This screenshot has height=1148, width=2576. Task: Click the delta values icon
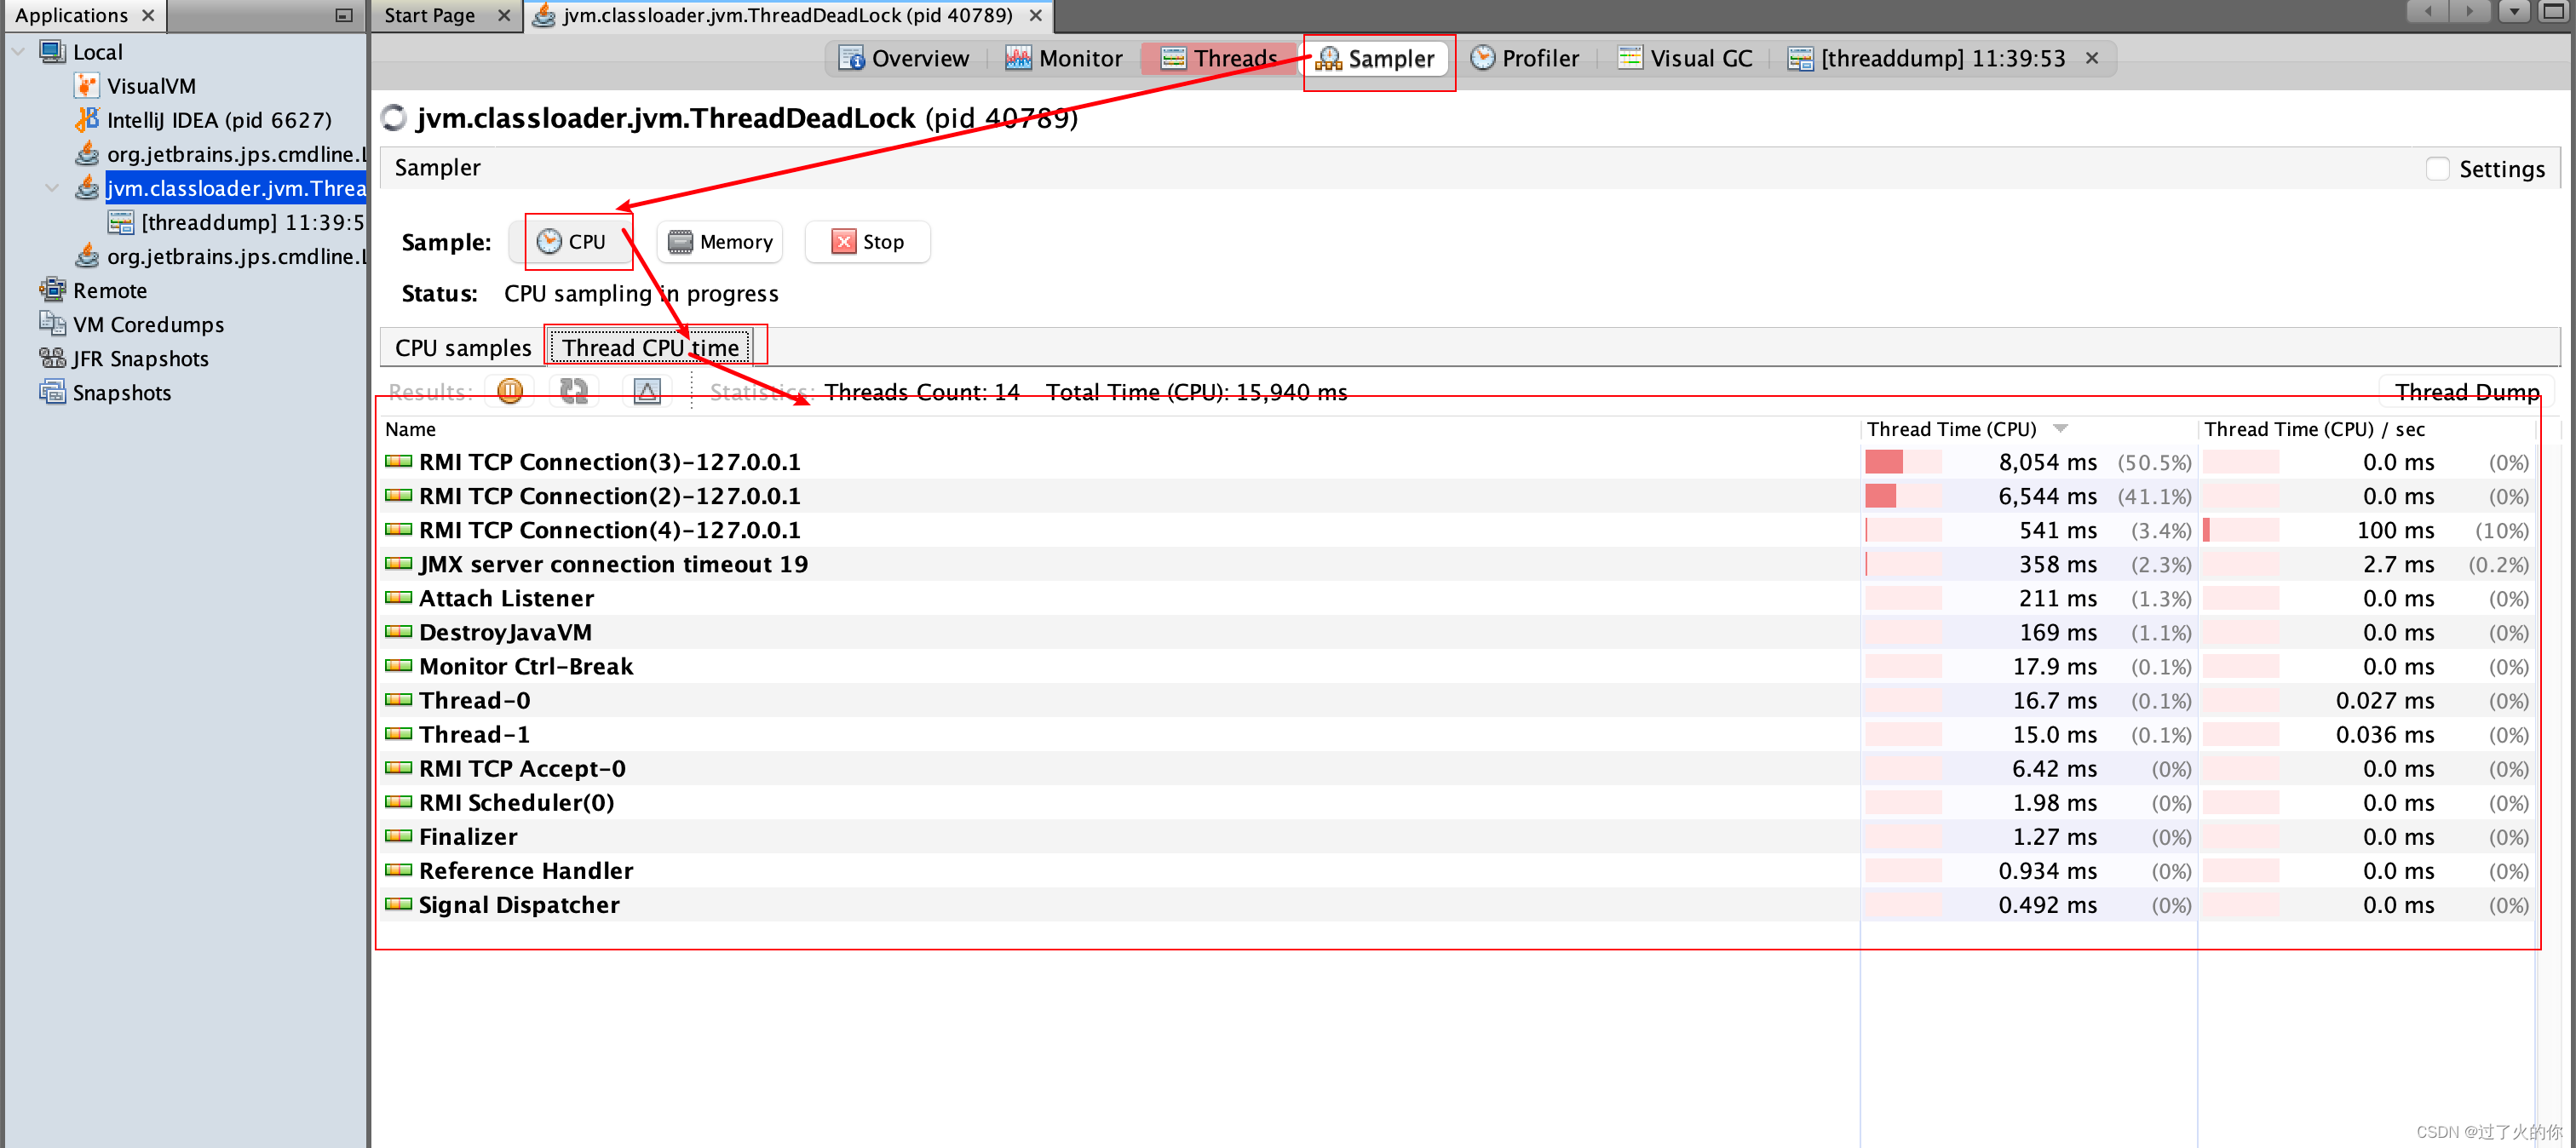[647, 391]
